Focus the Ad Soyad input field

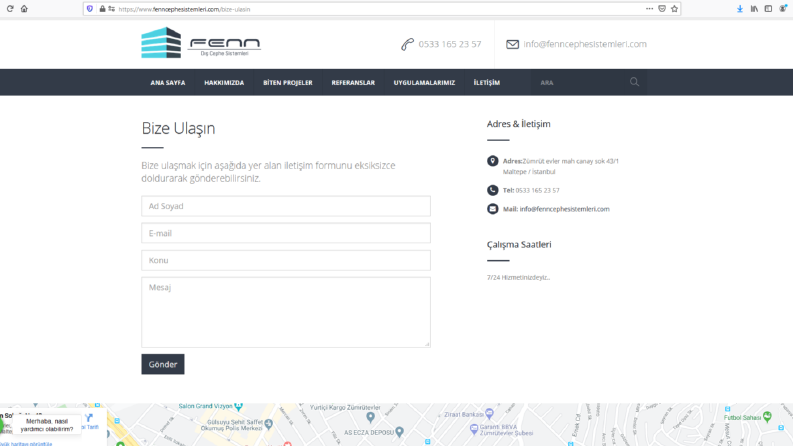(286, 206)
